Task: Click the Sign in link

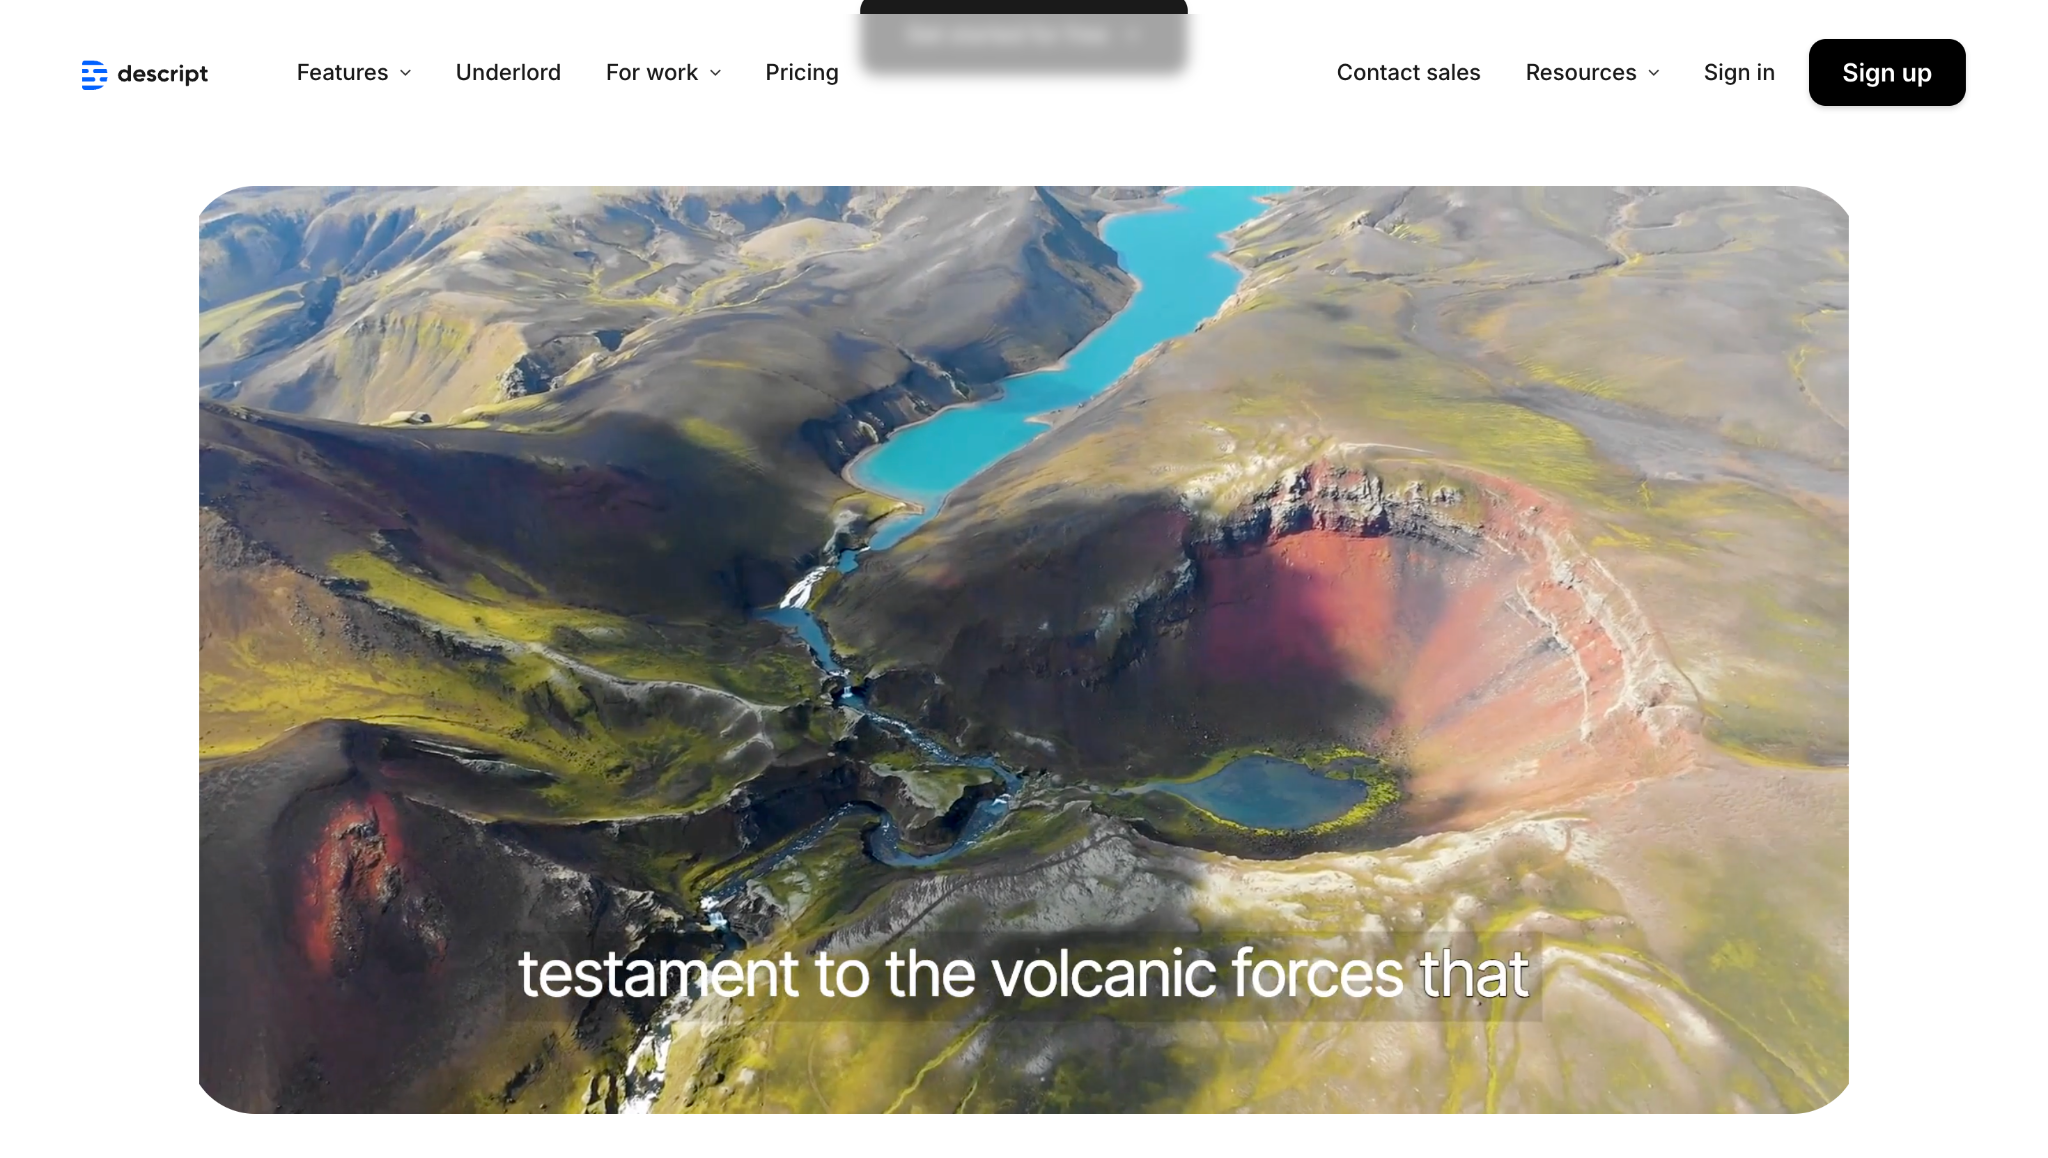Action: pyautogui.click(x=1739, y=73)
